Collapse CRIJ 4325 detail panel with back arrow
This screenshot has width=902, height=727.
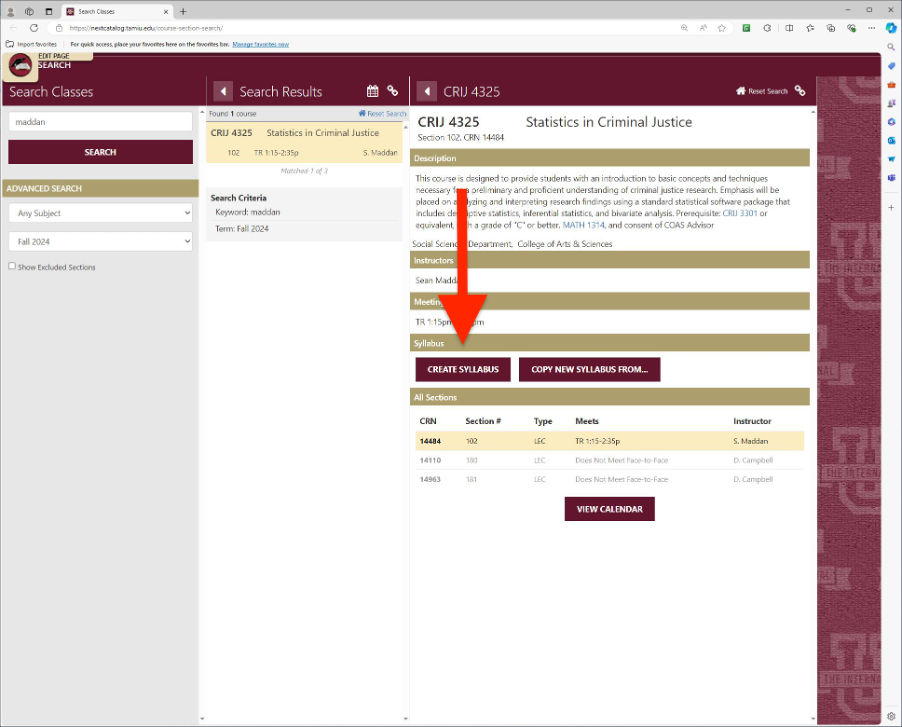[427, 91]
